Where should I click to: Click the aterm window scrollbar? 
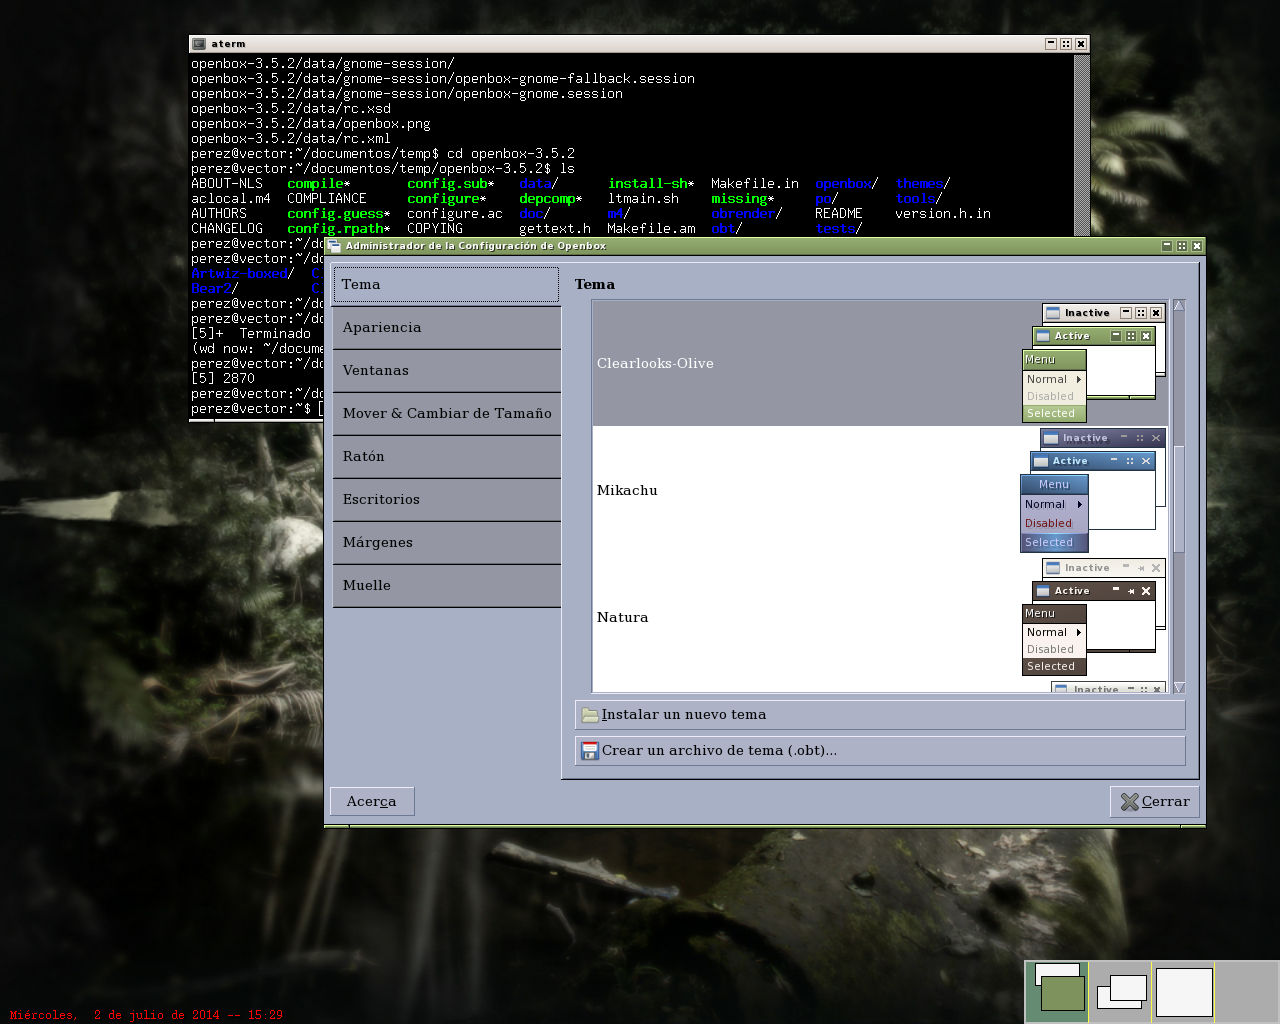[1081, 146]
